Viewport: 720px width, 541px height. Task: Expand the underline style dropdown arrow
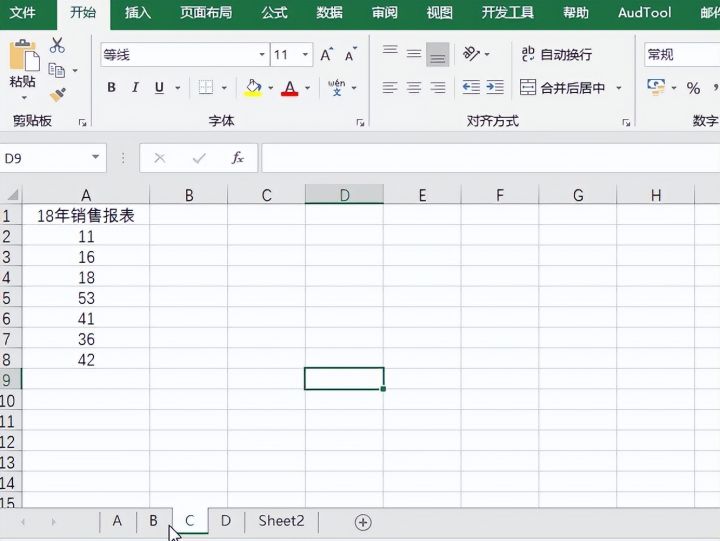pos(178,88)
